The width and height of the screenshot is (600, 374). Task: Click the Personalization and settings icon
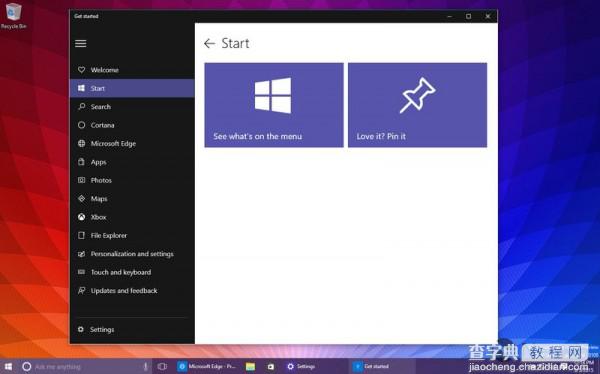click(81, 253)
